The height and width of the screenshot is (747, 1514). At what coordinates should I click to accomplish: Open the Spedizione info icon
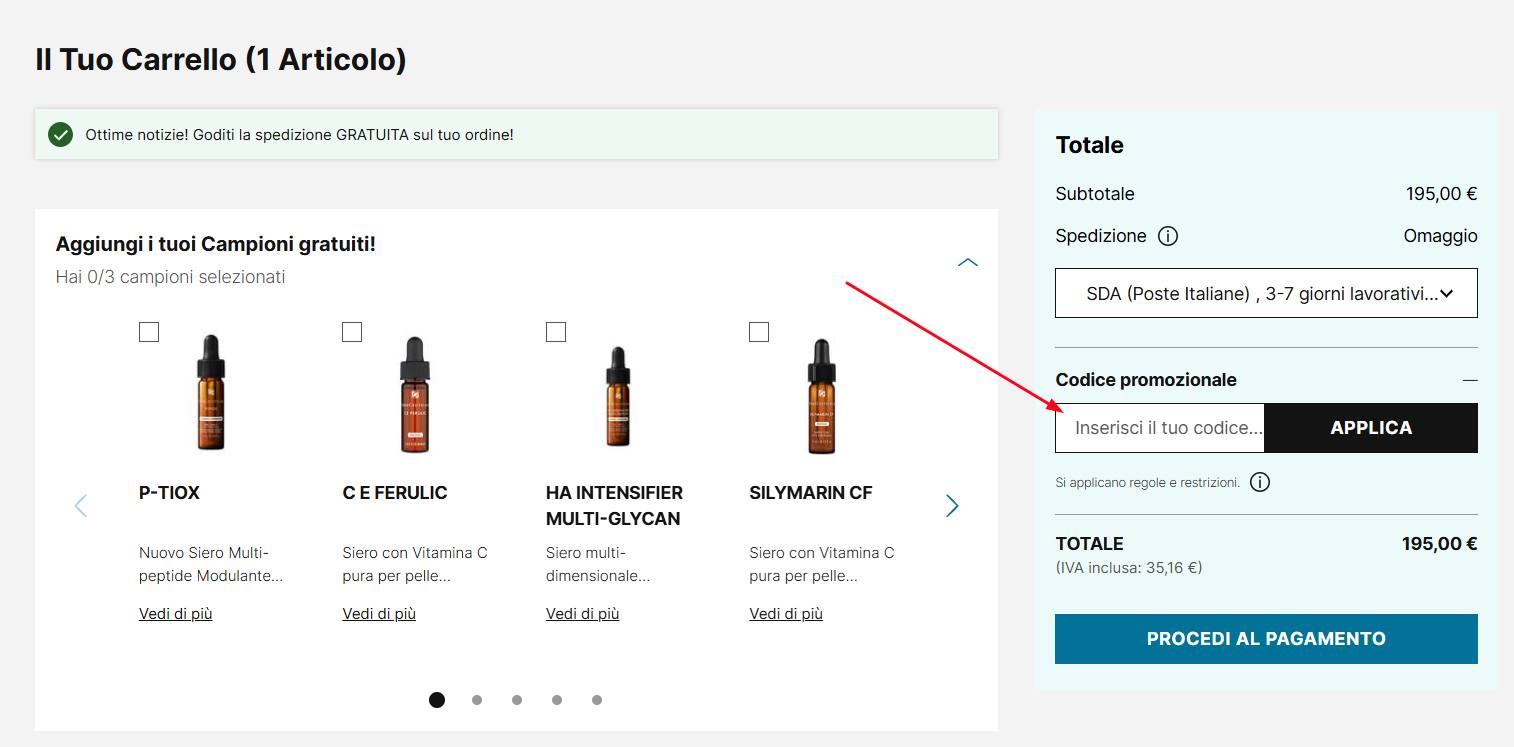coord(1167,237)
